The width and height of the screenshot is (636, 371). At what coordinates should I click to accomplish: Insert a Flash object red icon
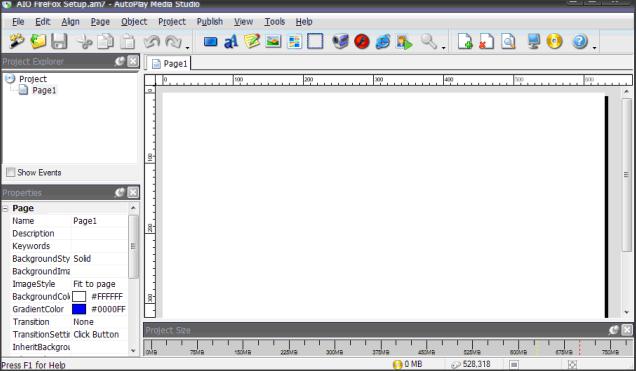click(362, 41)
